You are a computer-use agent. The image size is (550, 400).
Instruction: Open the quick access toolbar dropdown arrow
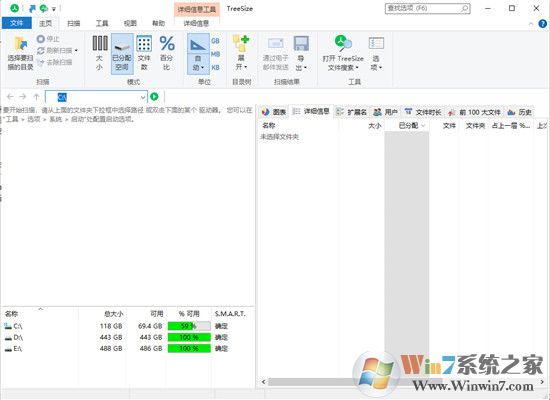coord(54,8)
